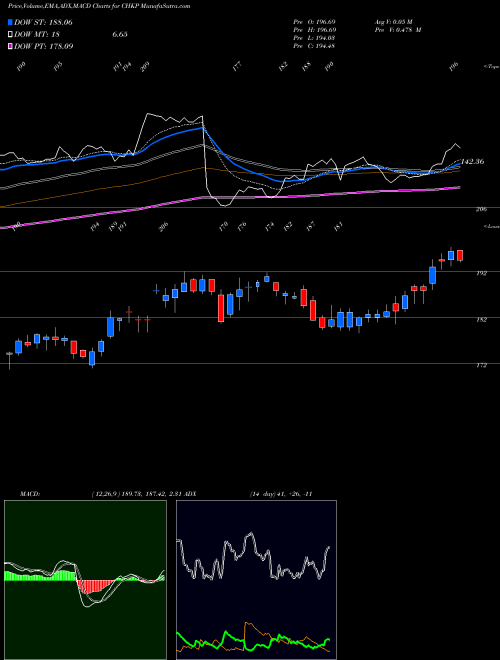Click the '182' price axis label

click(x=481, y=319)
